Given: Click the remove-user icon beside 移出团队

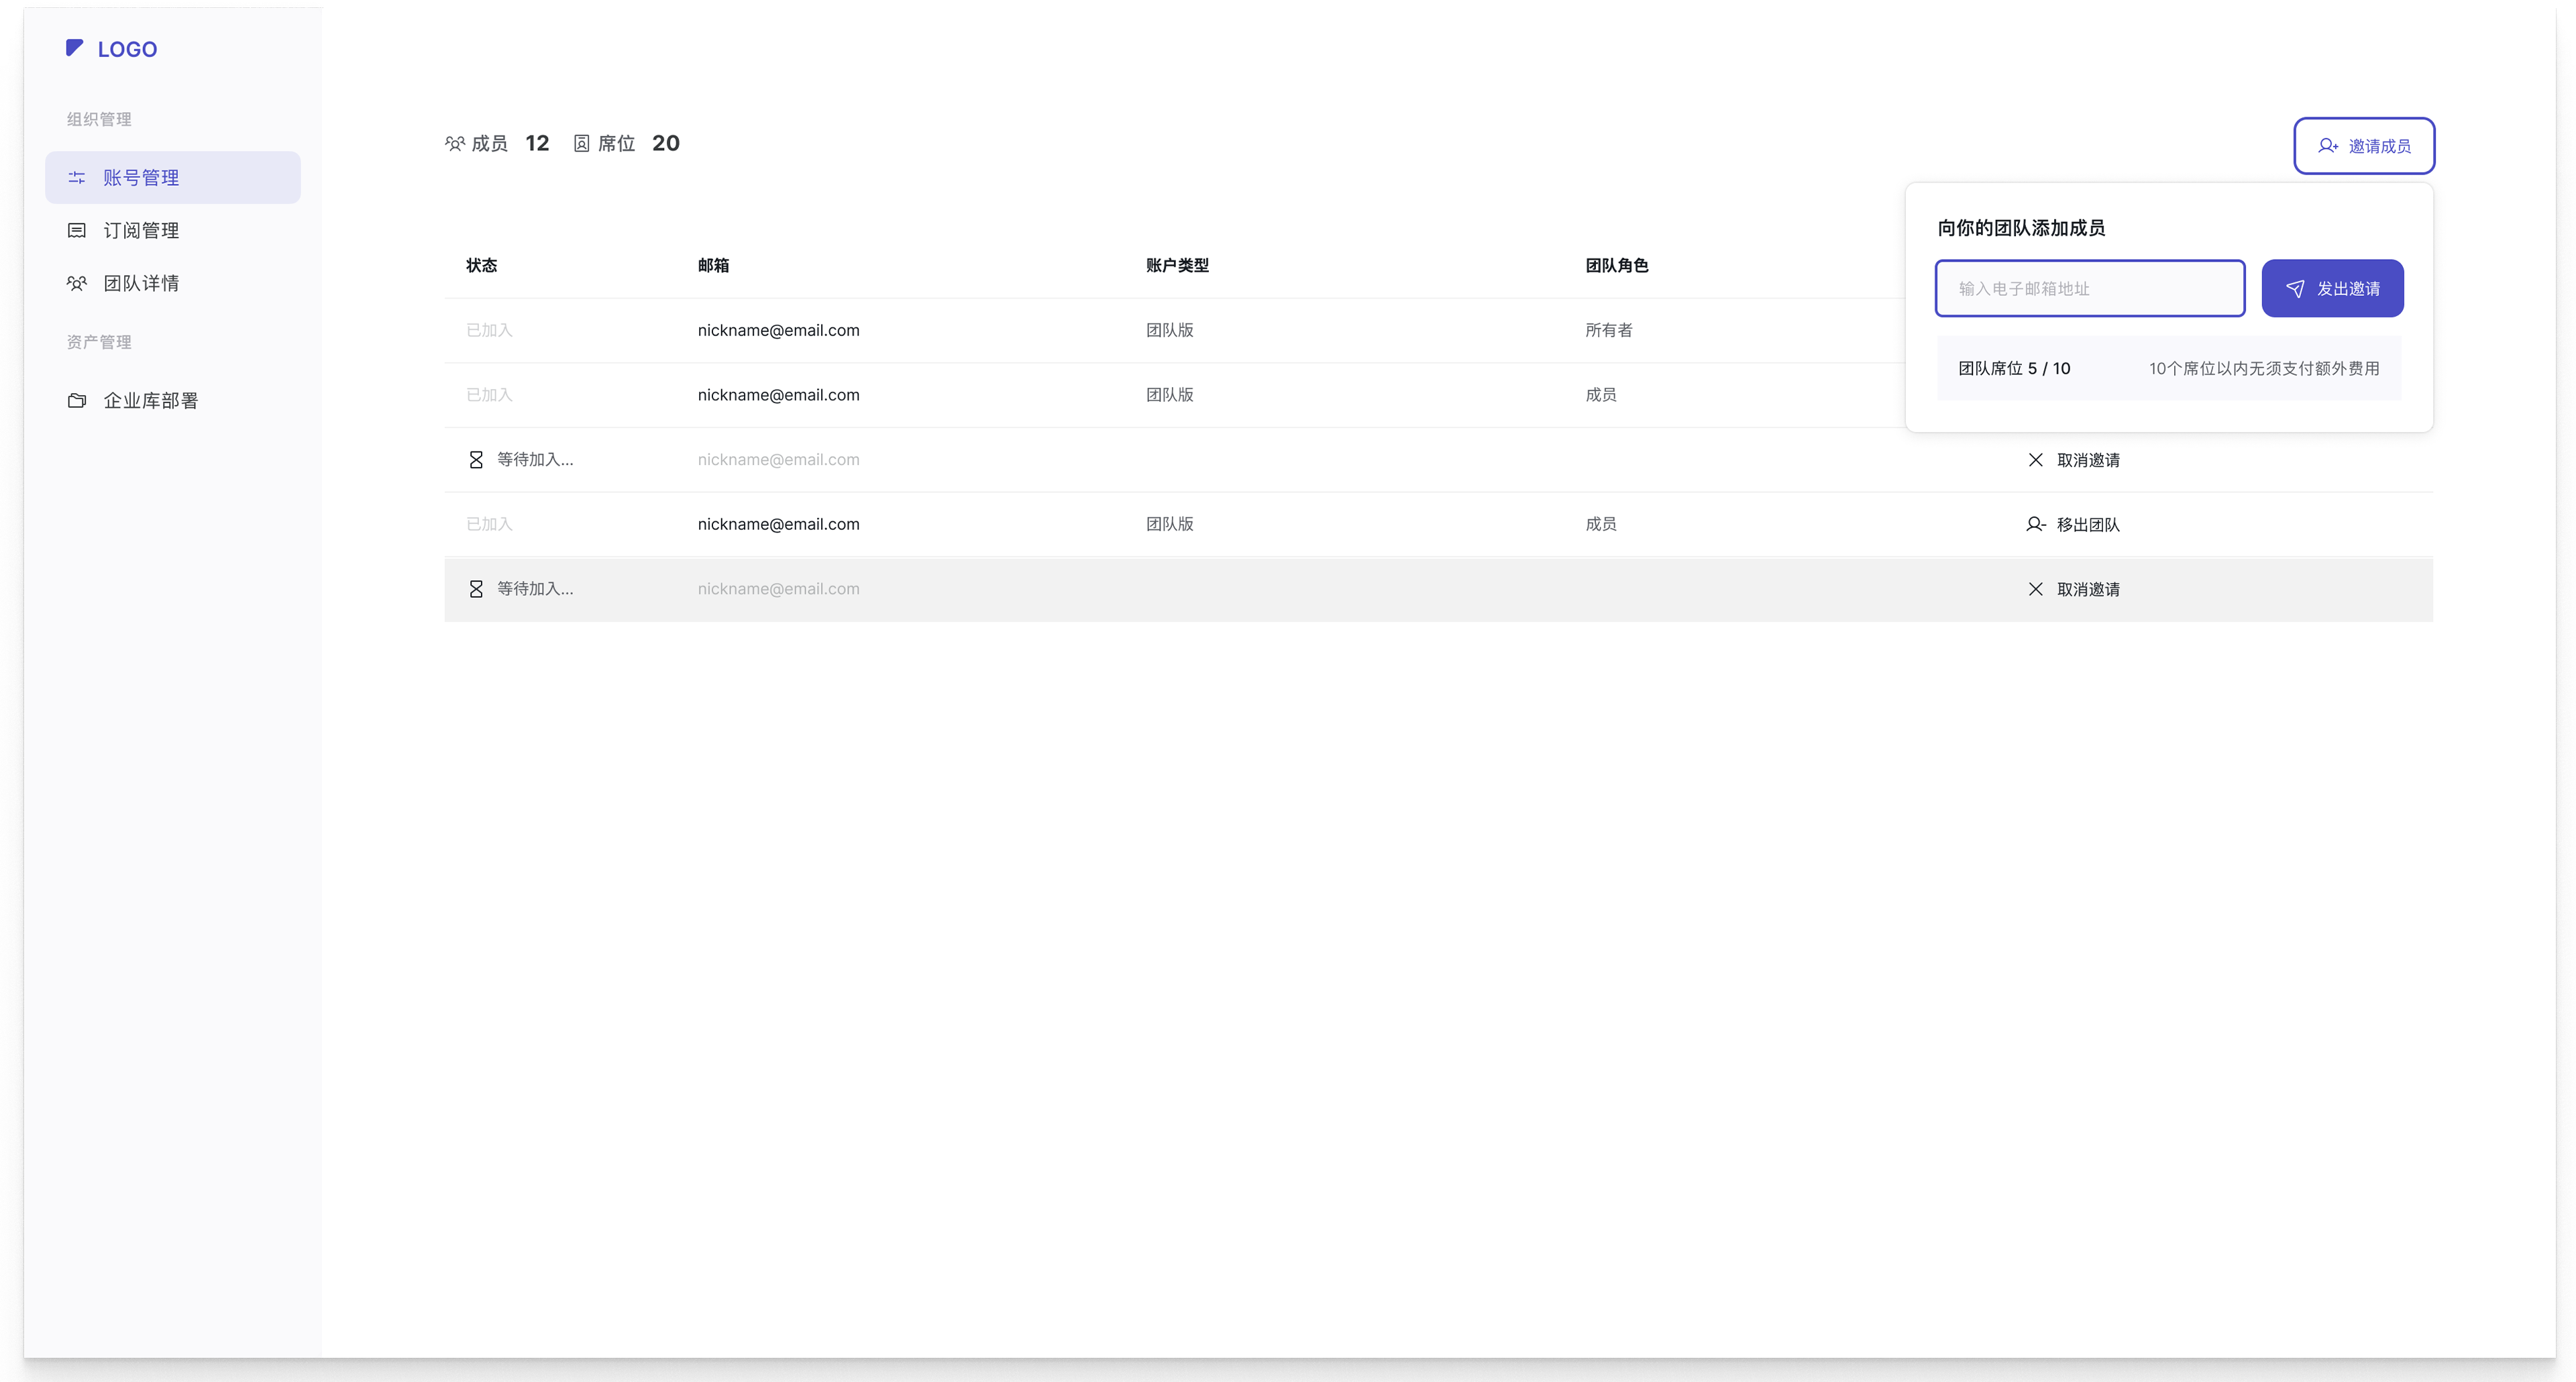Looking at the screenshot, I should click(x=2035, y=524).
